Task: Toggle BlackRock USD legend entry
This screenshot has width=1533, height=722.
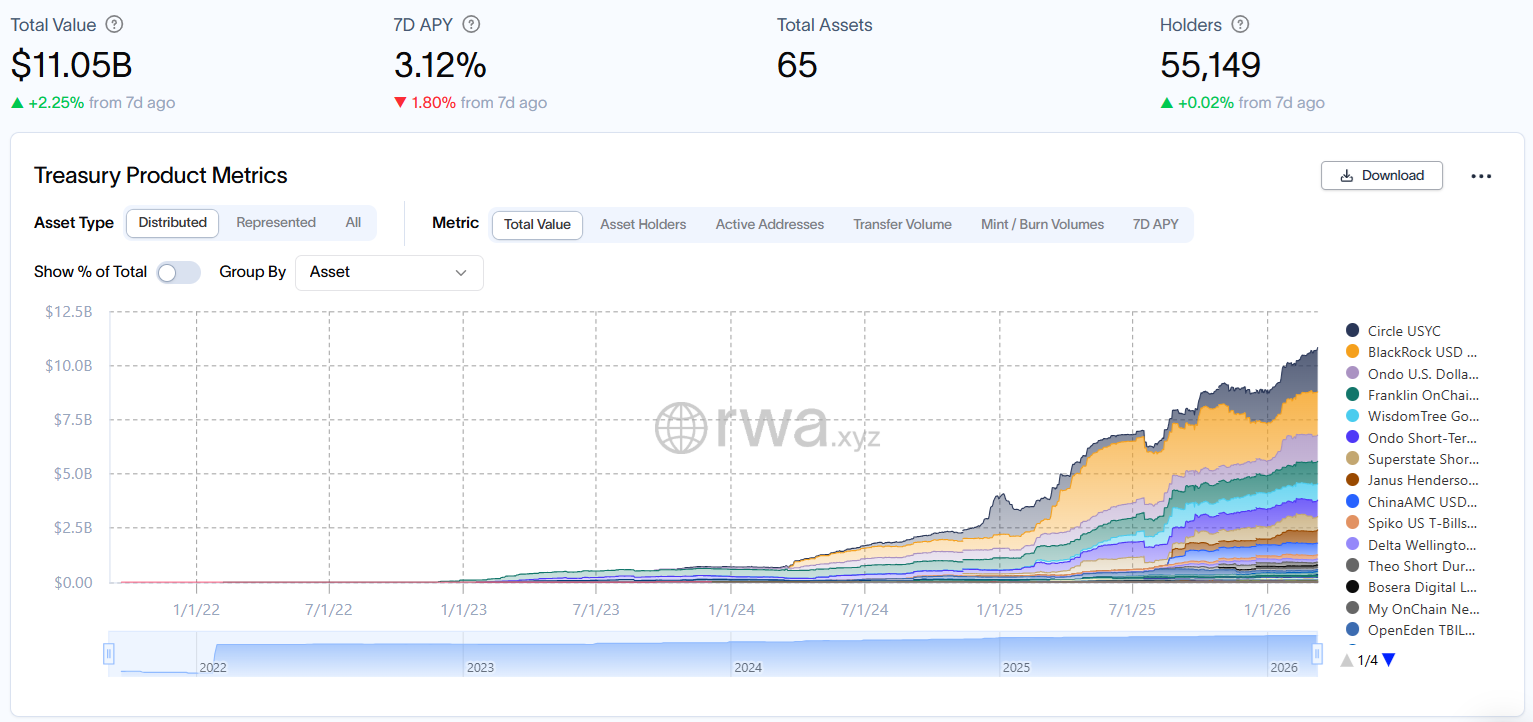Action: (x=1421, y=352)
